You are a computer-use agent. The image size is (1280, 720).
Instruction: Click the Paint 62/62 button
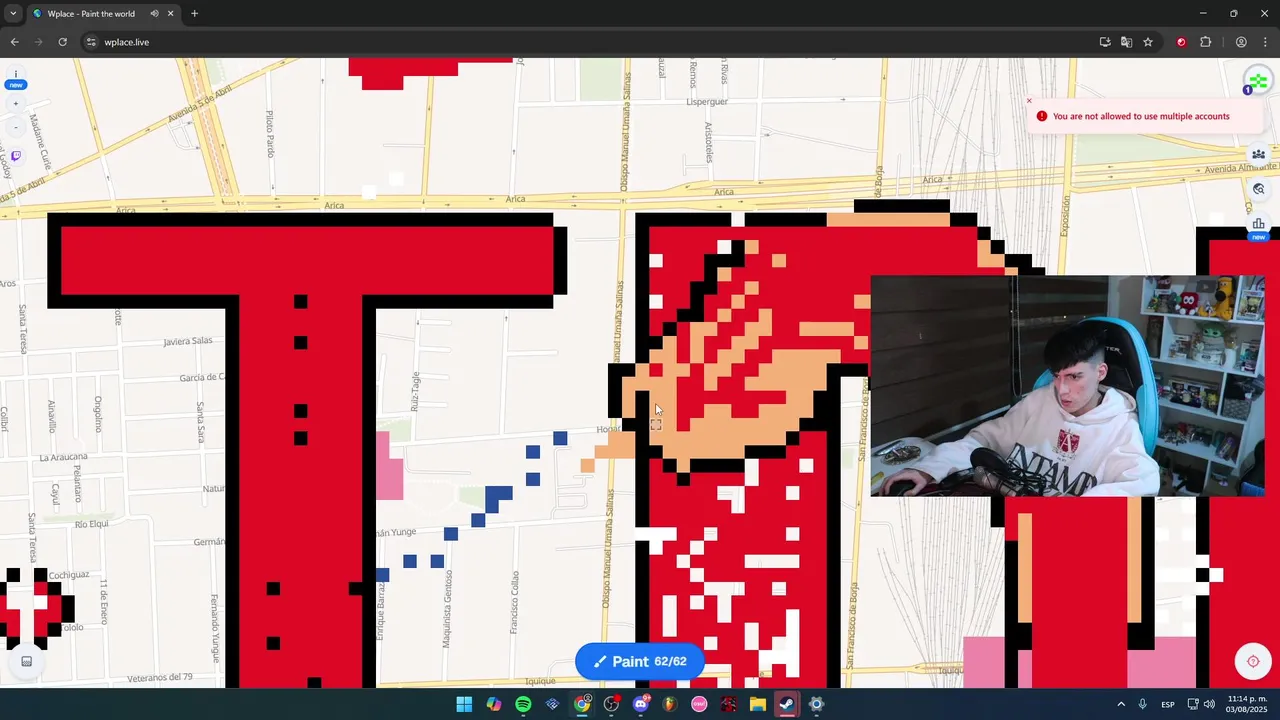[x=639, y=661]
